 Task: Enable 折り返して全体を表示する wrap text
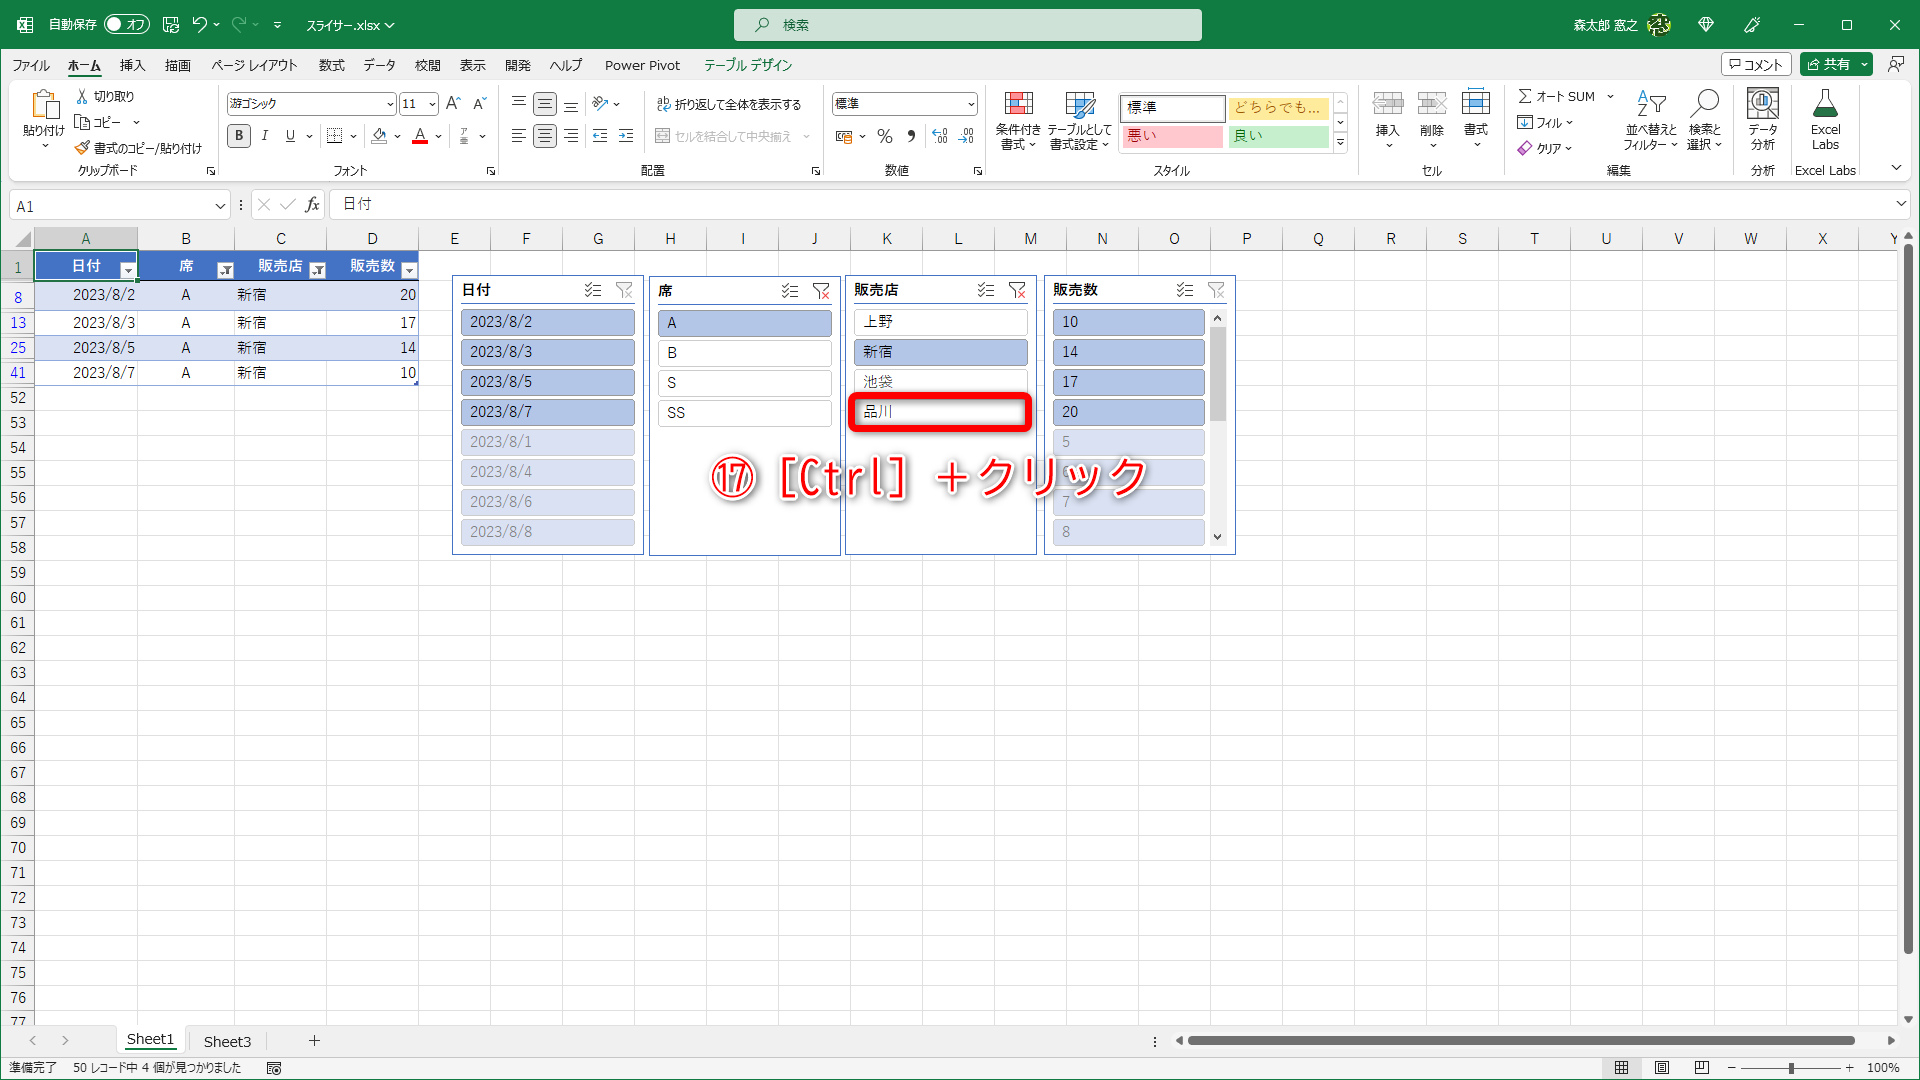[730, 103]
